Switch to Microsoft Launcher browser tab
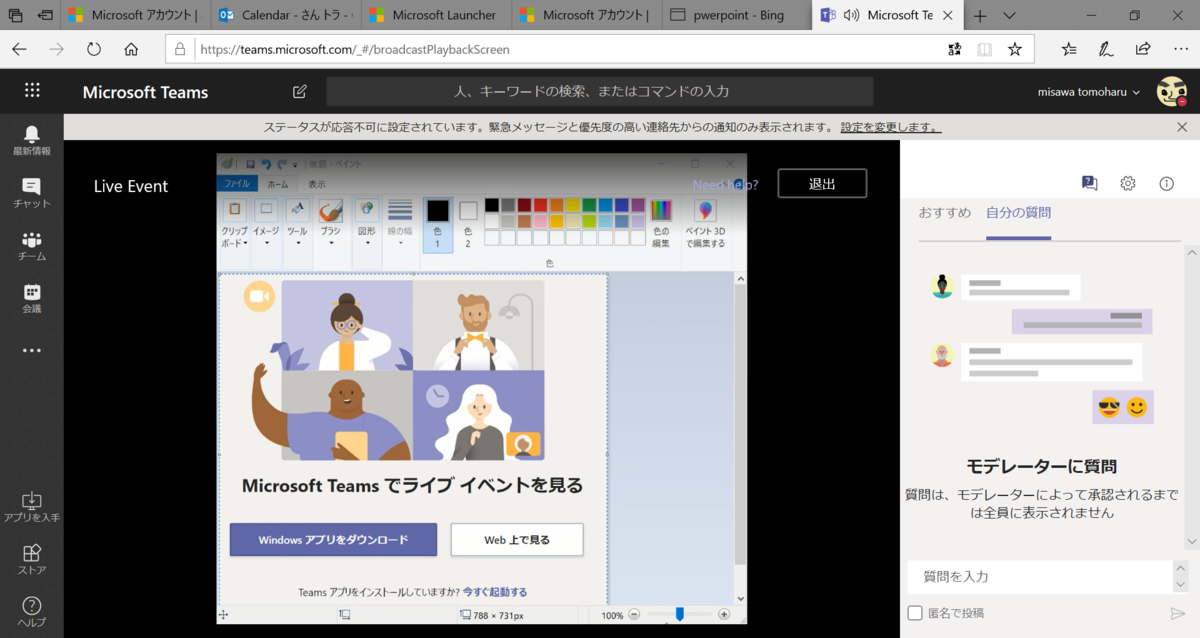 (x=435, y=15)
